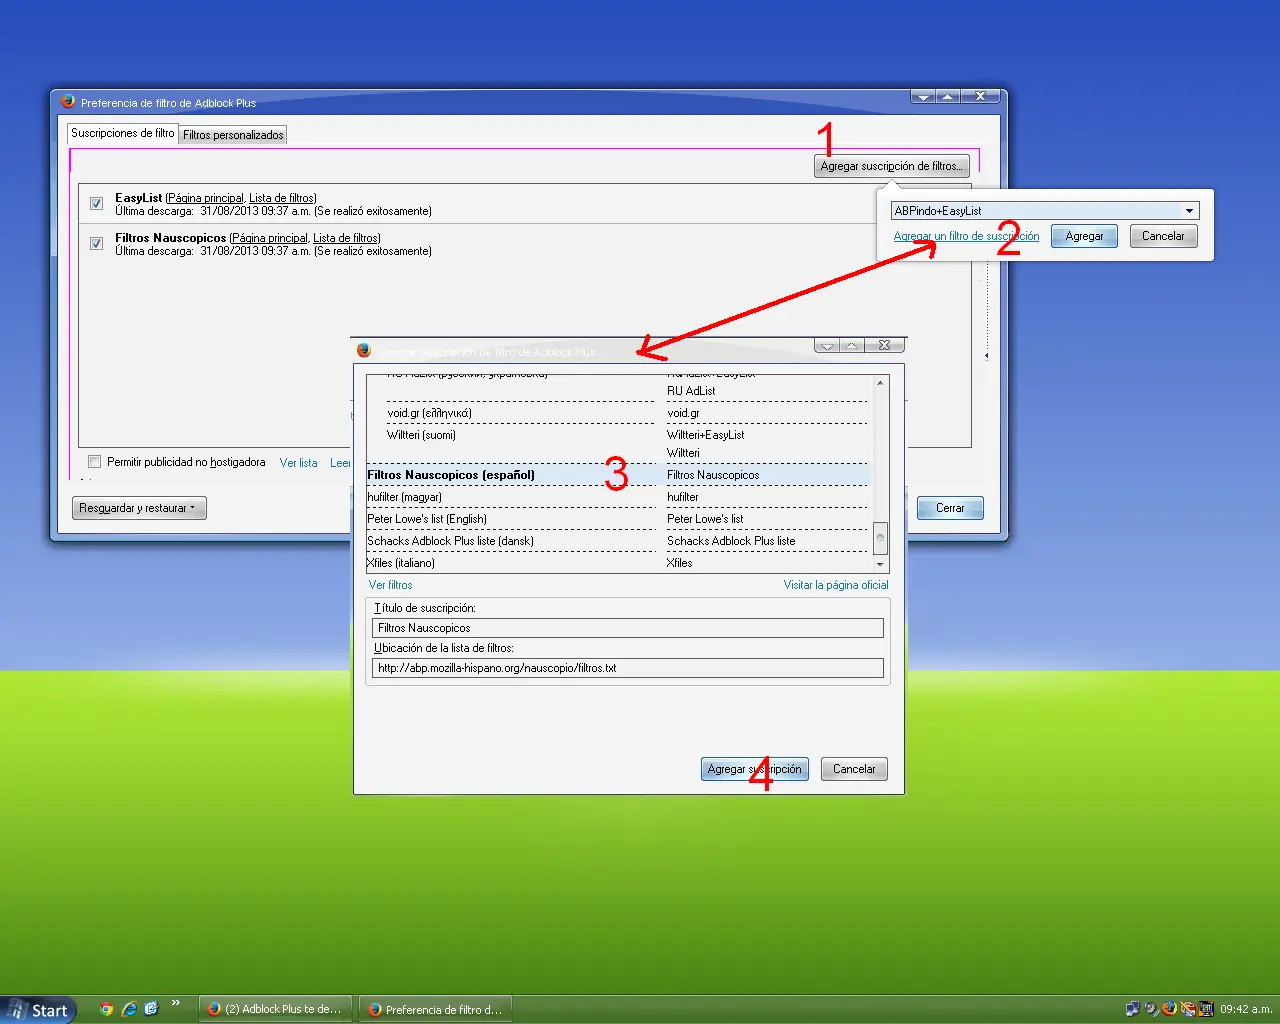Click the network connection tray icon
Screen dimensions: 1280x1024
click(1132, 1009)
